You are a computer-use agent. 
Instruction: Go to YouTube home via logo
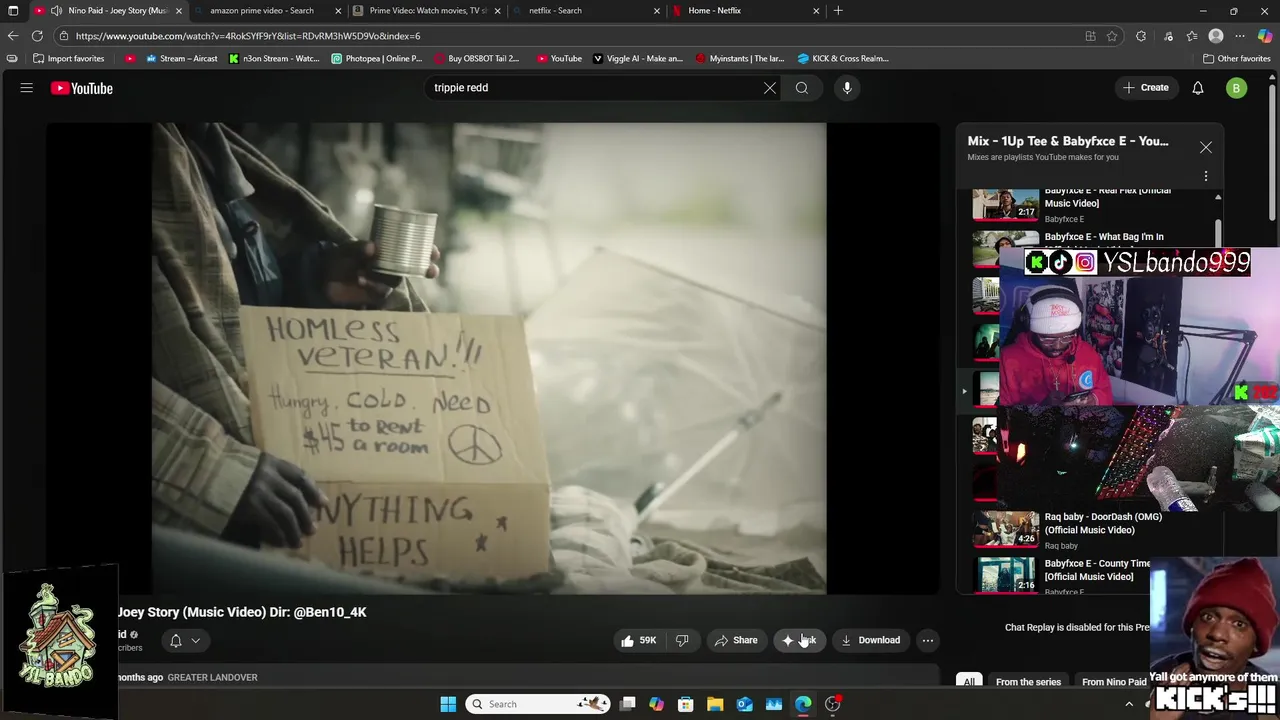coord(82,88)
